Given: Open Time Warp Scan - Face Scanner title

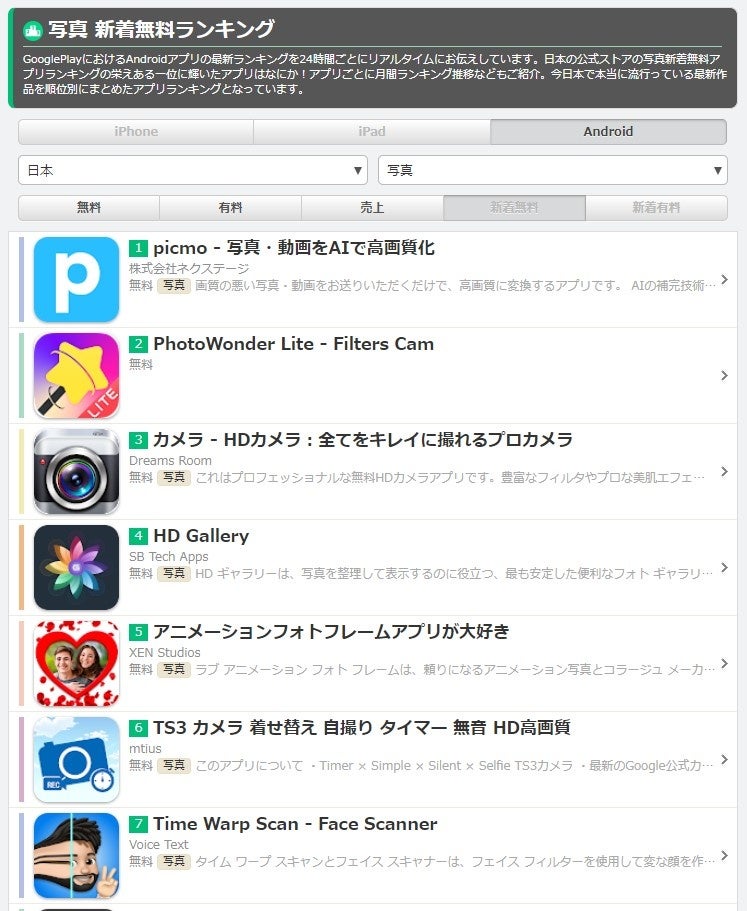Looking at the screenshot, I should coord(295,824).
